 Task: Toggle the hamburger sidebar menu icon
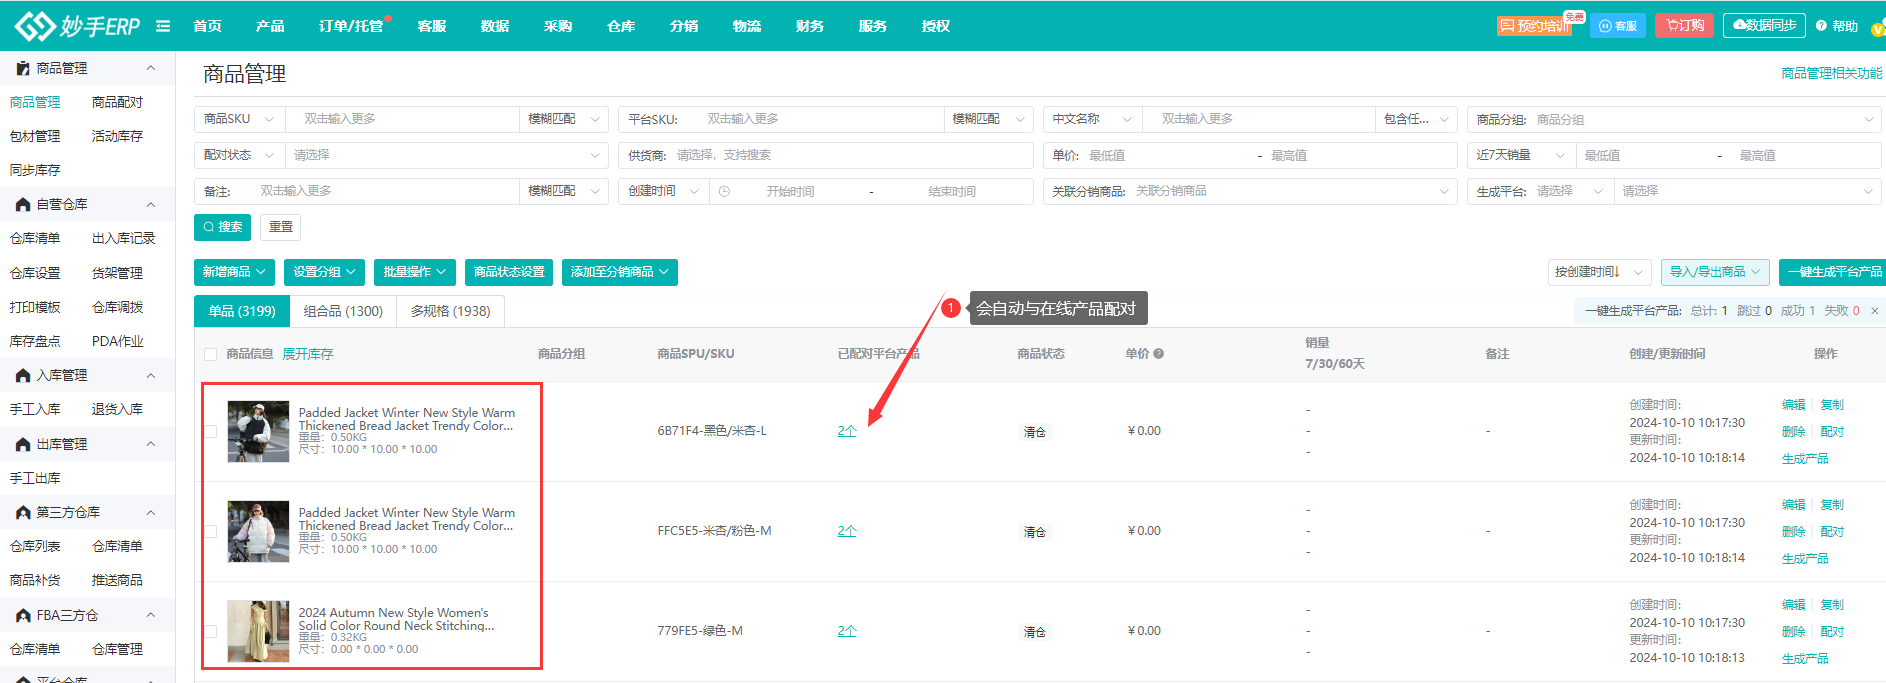163,26
